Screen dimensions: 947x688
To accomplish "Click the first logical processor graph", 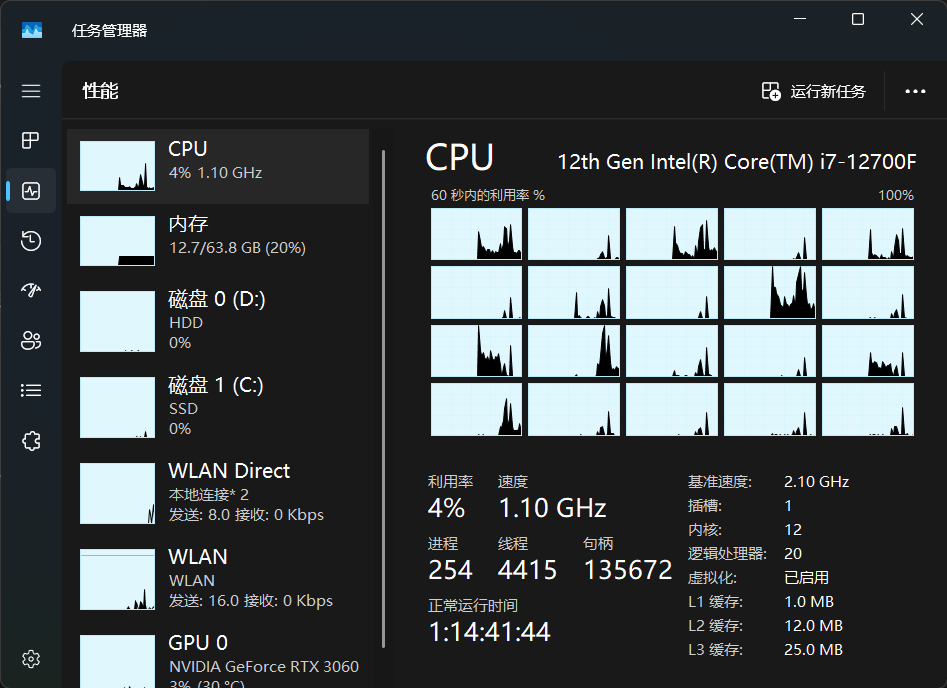I will coord(476,234).
